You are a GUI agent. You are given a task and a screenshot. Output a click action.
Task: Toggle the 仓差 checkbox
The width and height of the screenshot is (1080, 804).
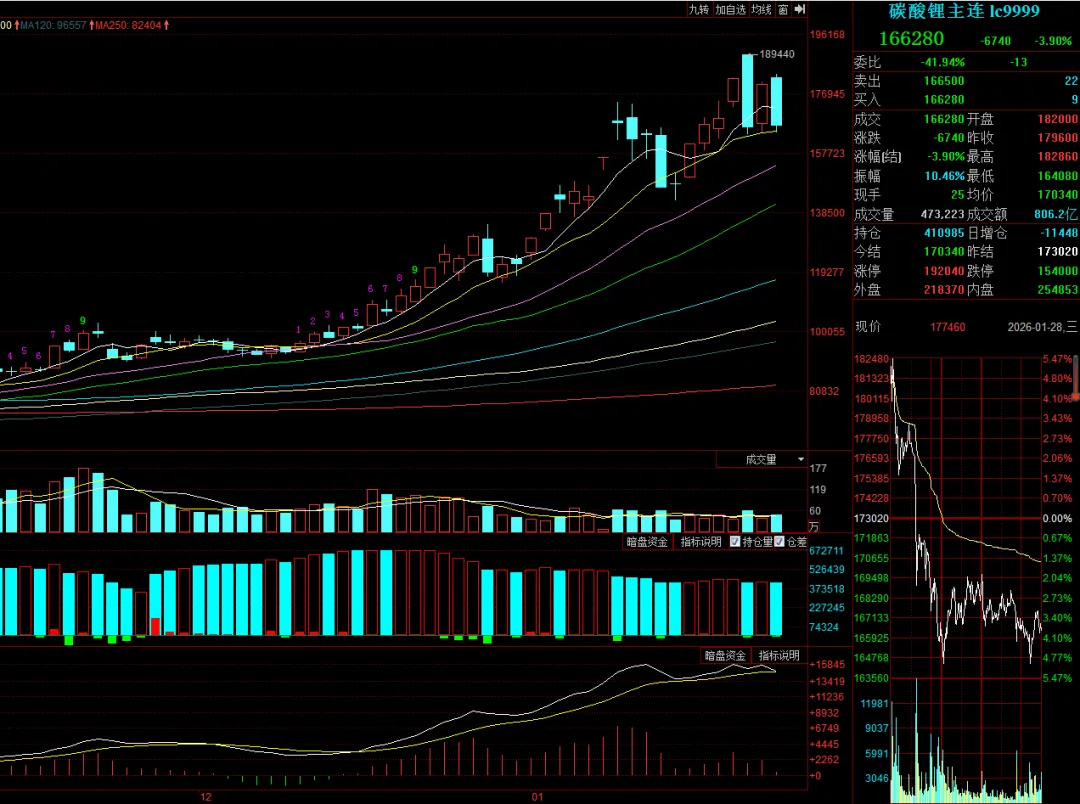coord(779,542)
